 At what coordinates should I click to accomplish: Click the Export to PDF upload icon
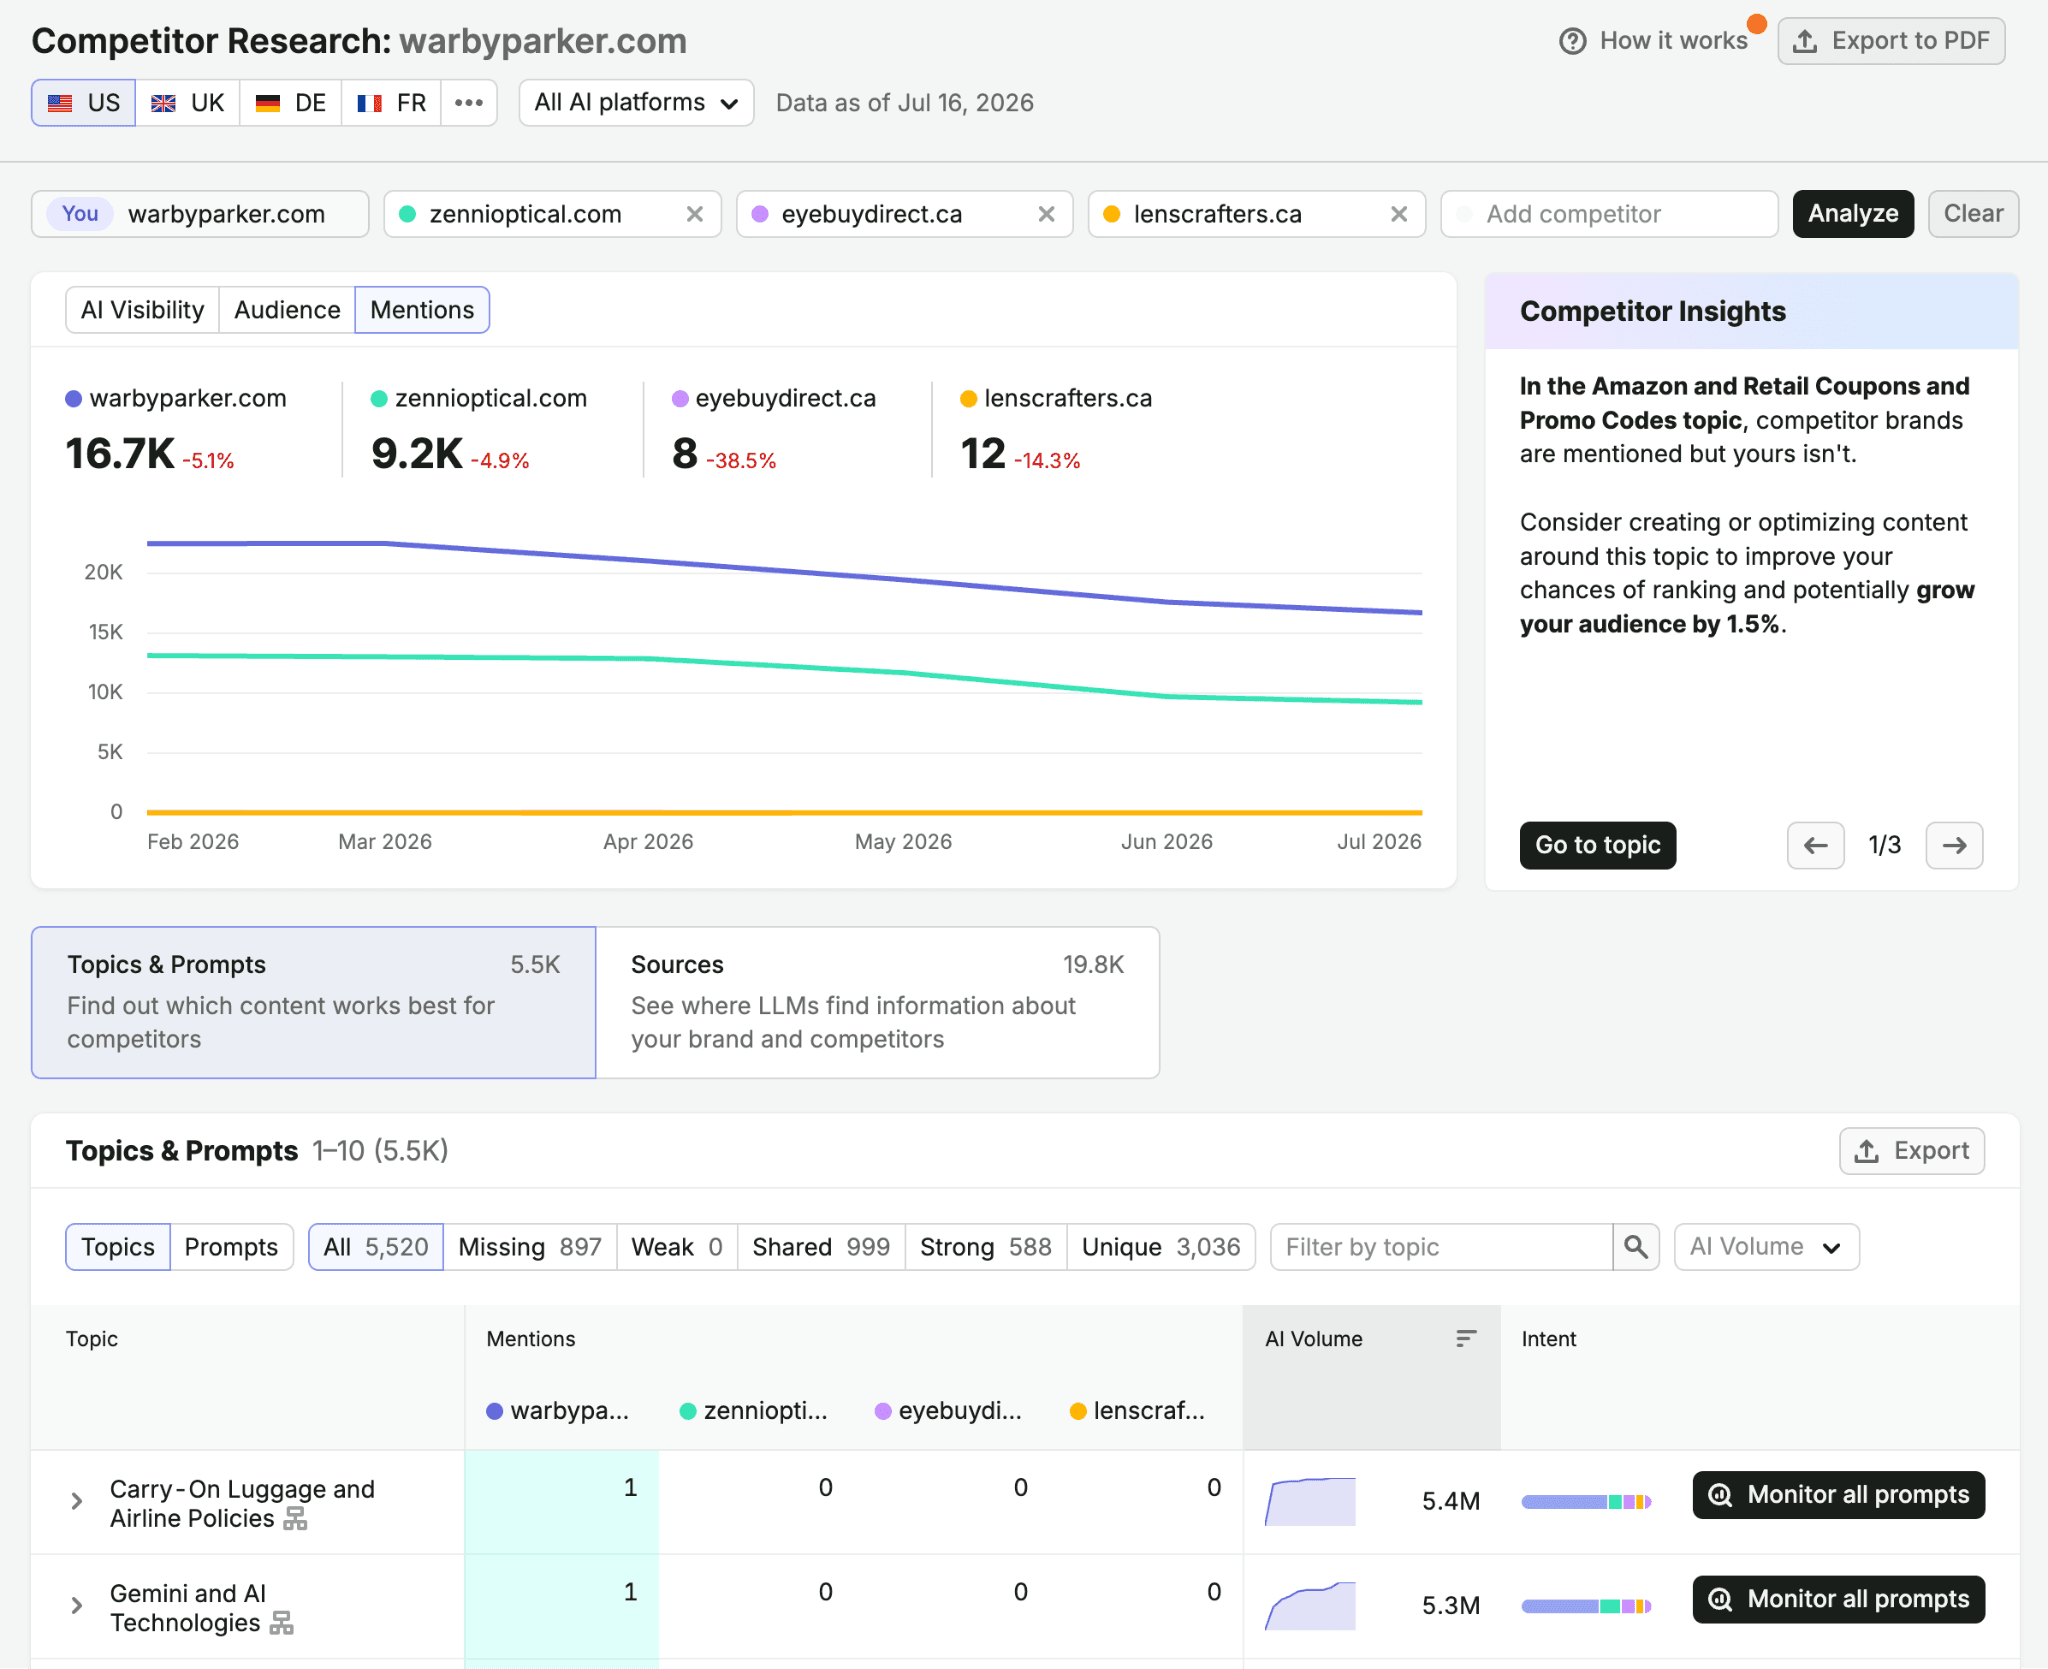(x=1805, y=41)
